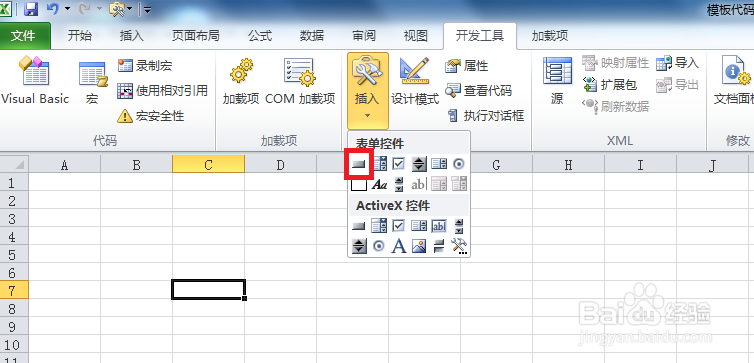Open the 宏 (Macros) dialog

pos(92,82)
